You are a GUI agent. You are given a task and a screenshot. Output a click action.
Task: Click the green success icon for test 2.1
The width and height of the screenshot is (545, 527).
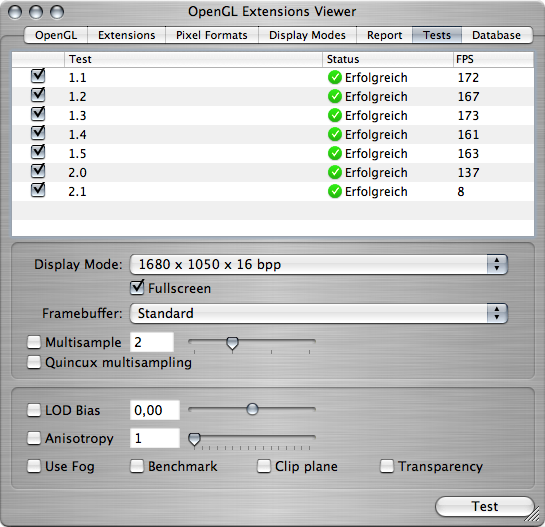click(x=335, y=191)
